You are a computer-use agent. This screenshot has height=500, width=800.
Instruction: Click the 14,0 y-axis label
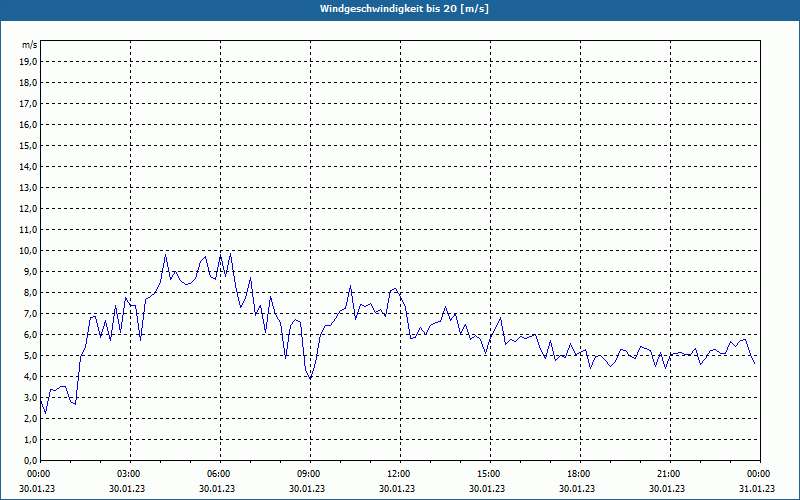point(28,166)
